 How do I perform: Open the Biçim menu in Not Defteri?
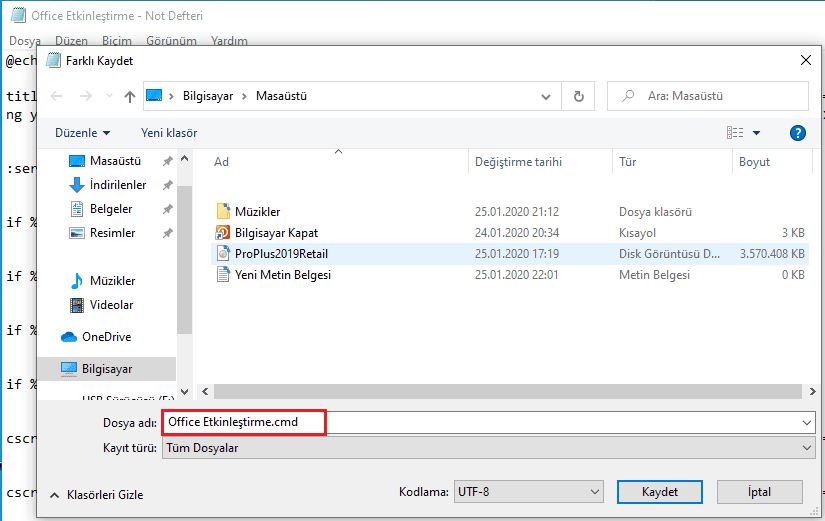pos(117,41)
